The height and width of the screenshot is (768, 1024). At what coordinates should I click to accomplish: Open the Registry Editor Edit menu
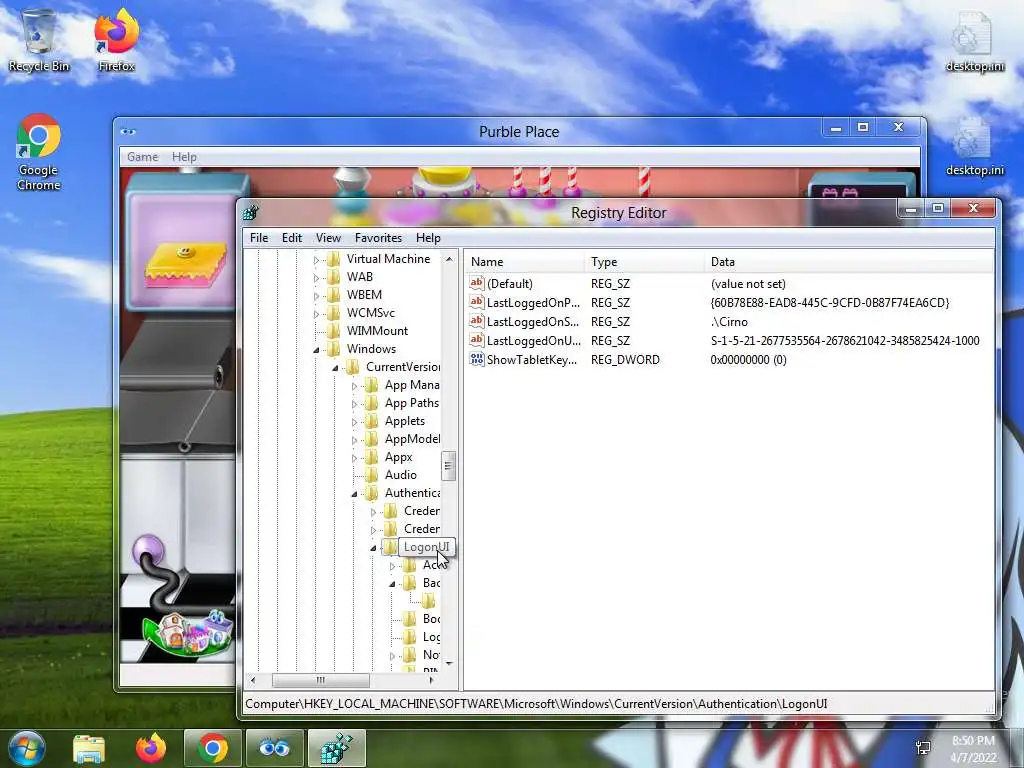pos(291,238)
